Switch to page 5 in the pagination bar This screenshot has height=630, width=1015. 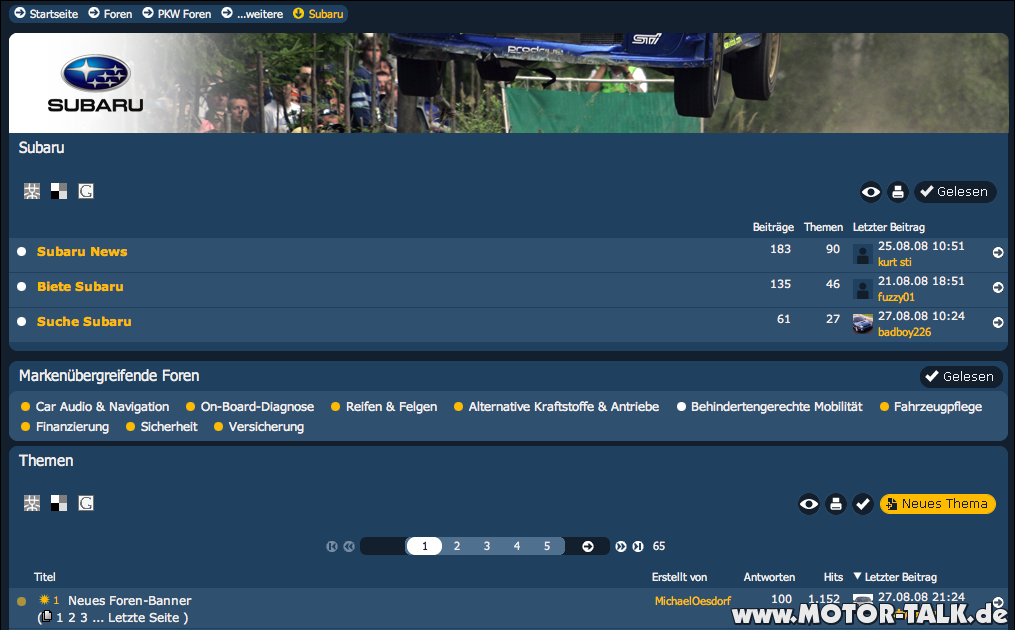click(x=547, y=546)
